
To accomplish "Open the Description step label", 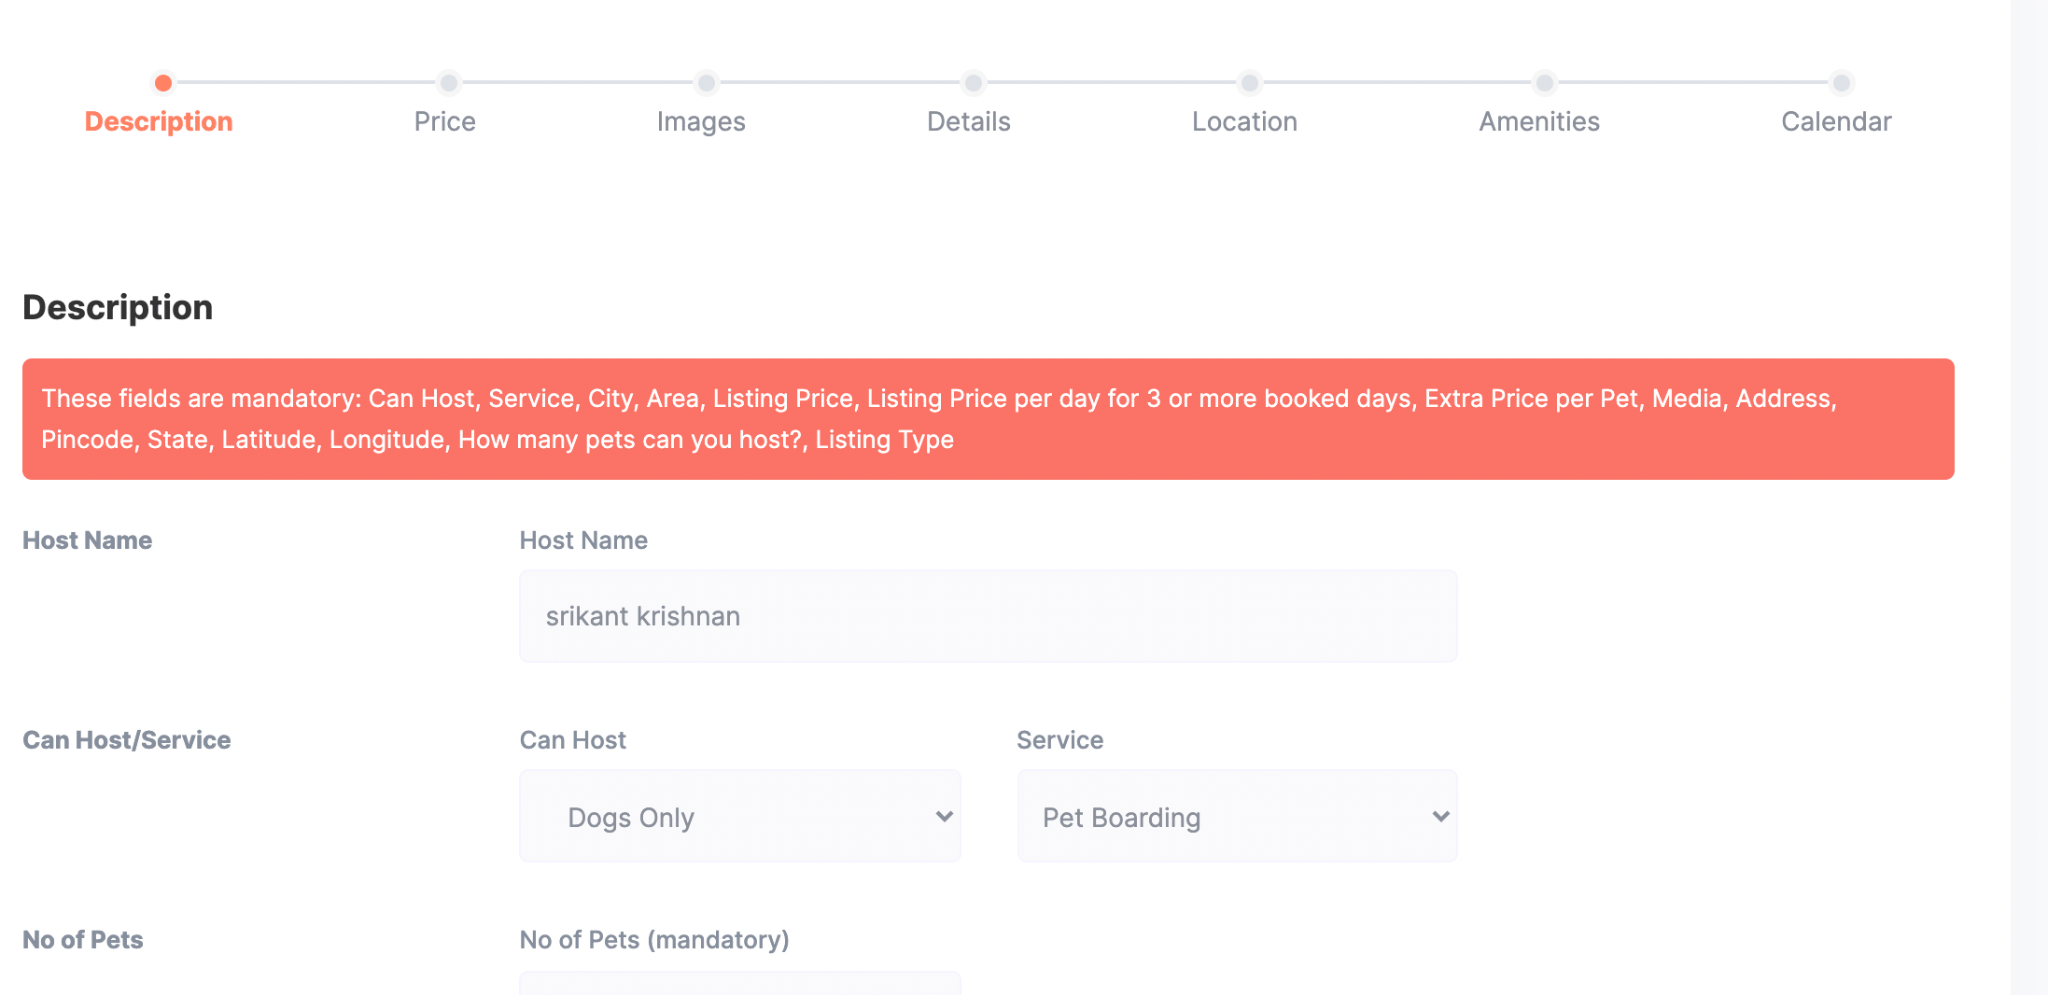I will pyautogui.click(x=158, y=122).
